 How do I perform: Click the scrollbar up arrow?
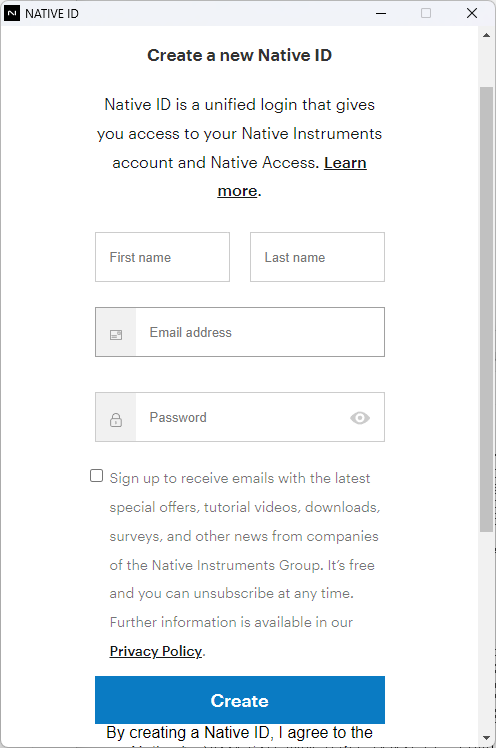tap(486, 35)
